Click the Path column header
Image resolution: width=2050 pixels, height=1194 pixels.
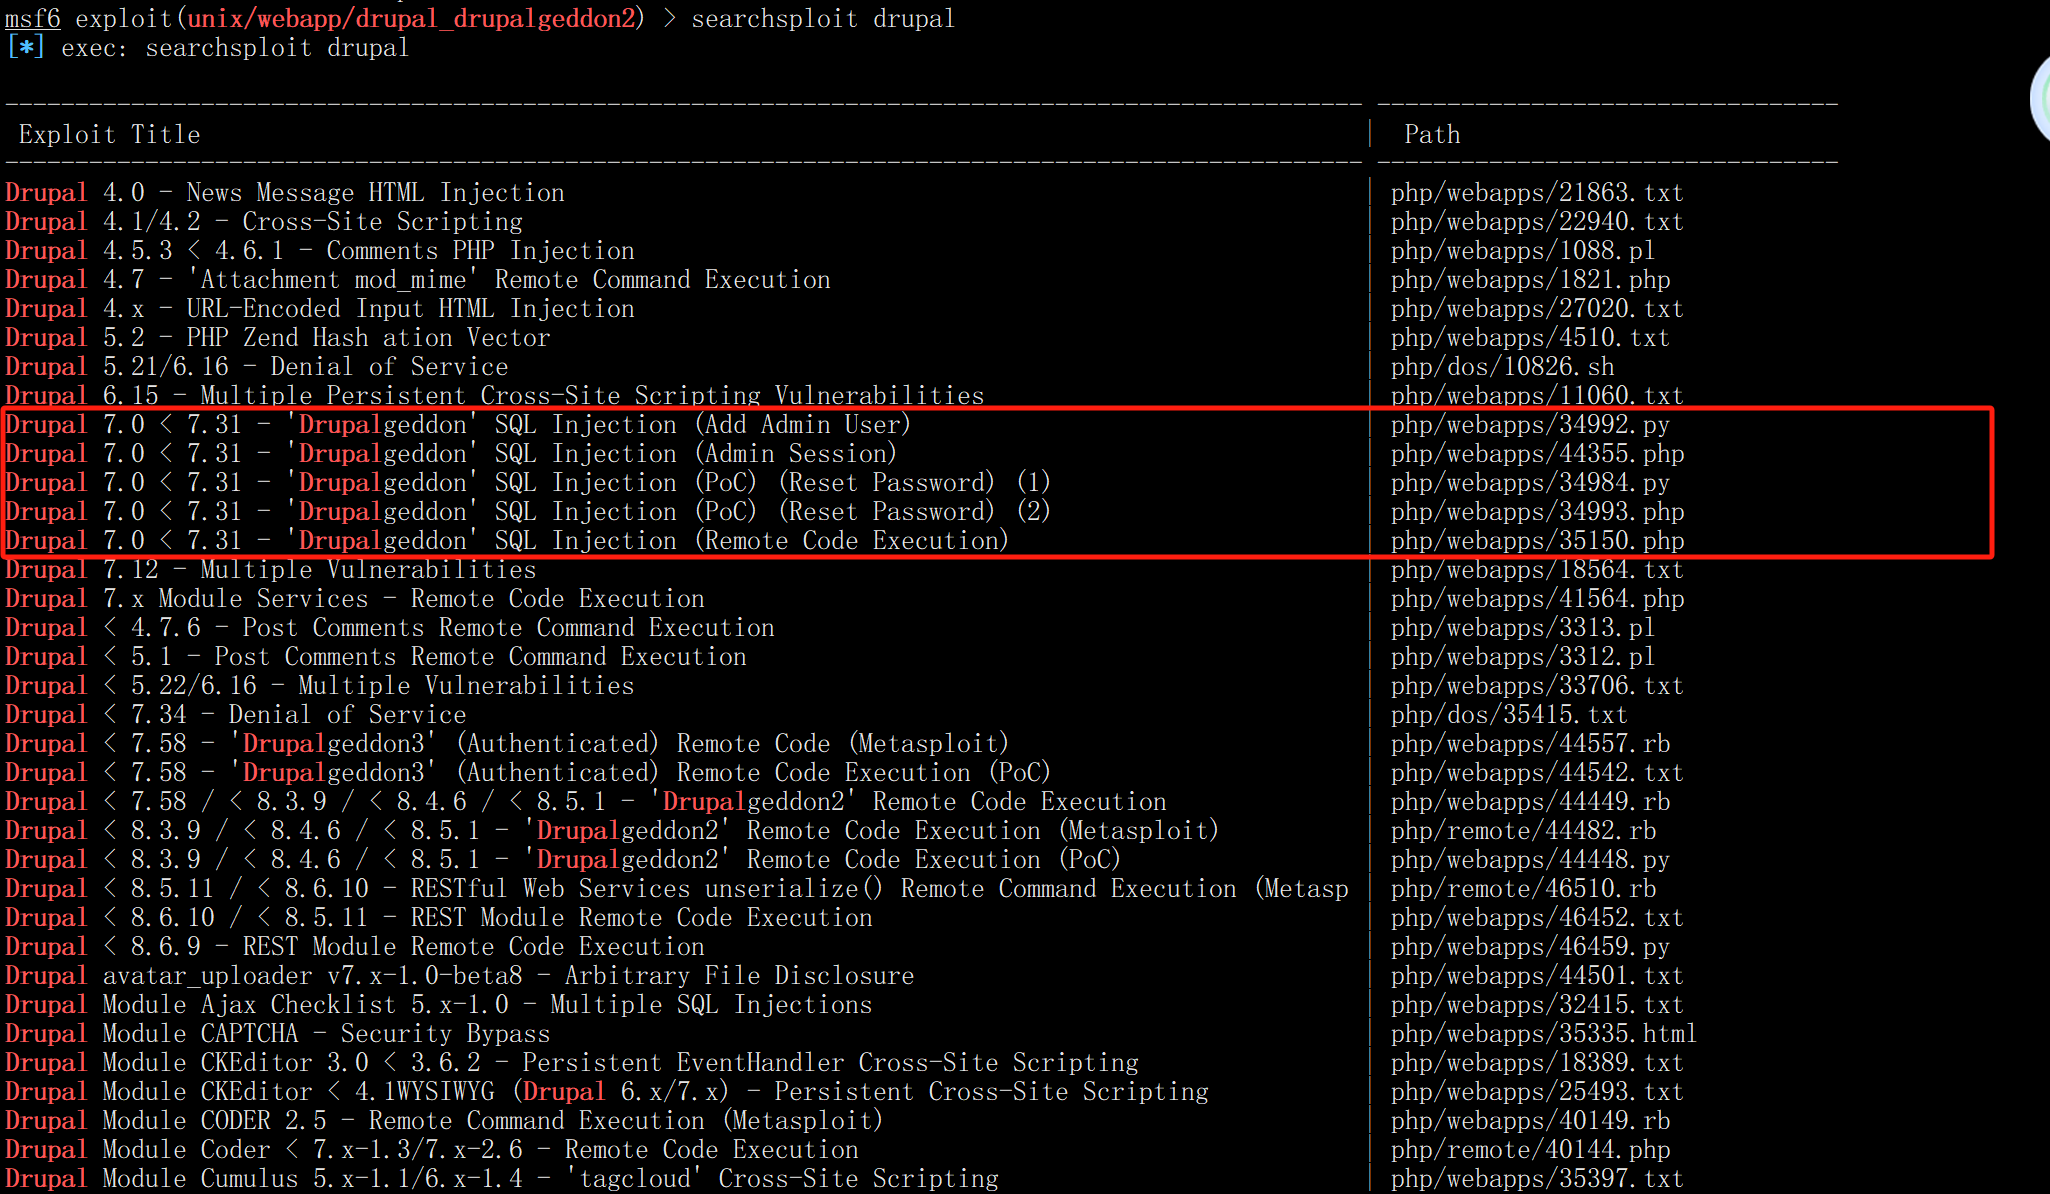tap(1432, 134)
